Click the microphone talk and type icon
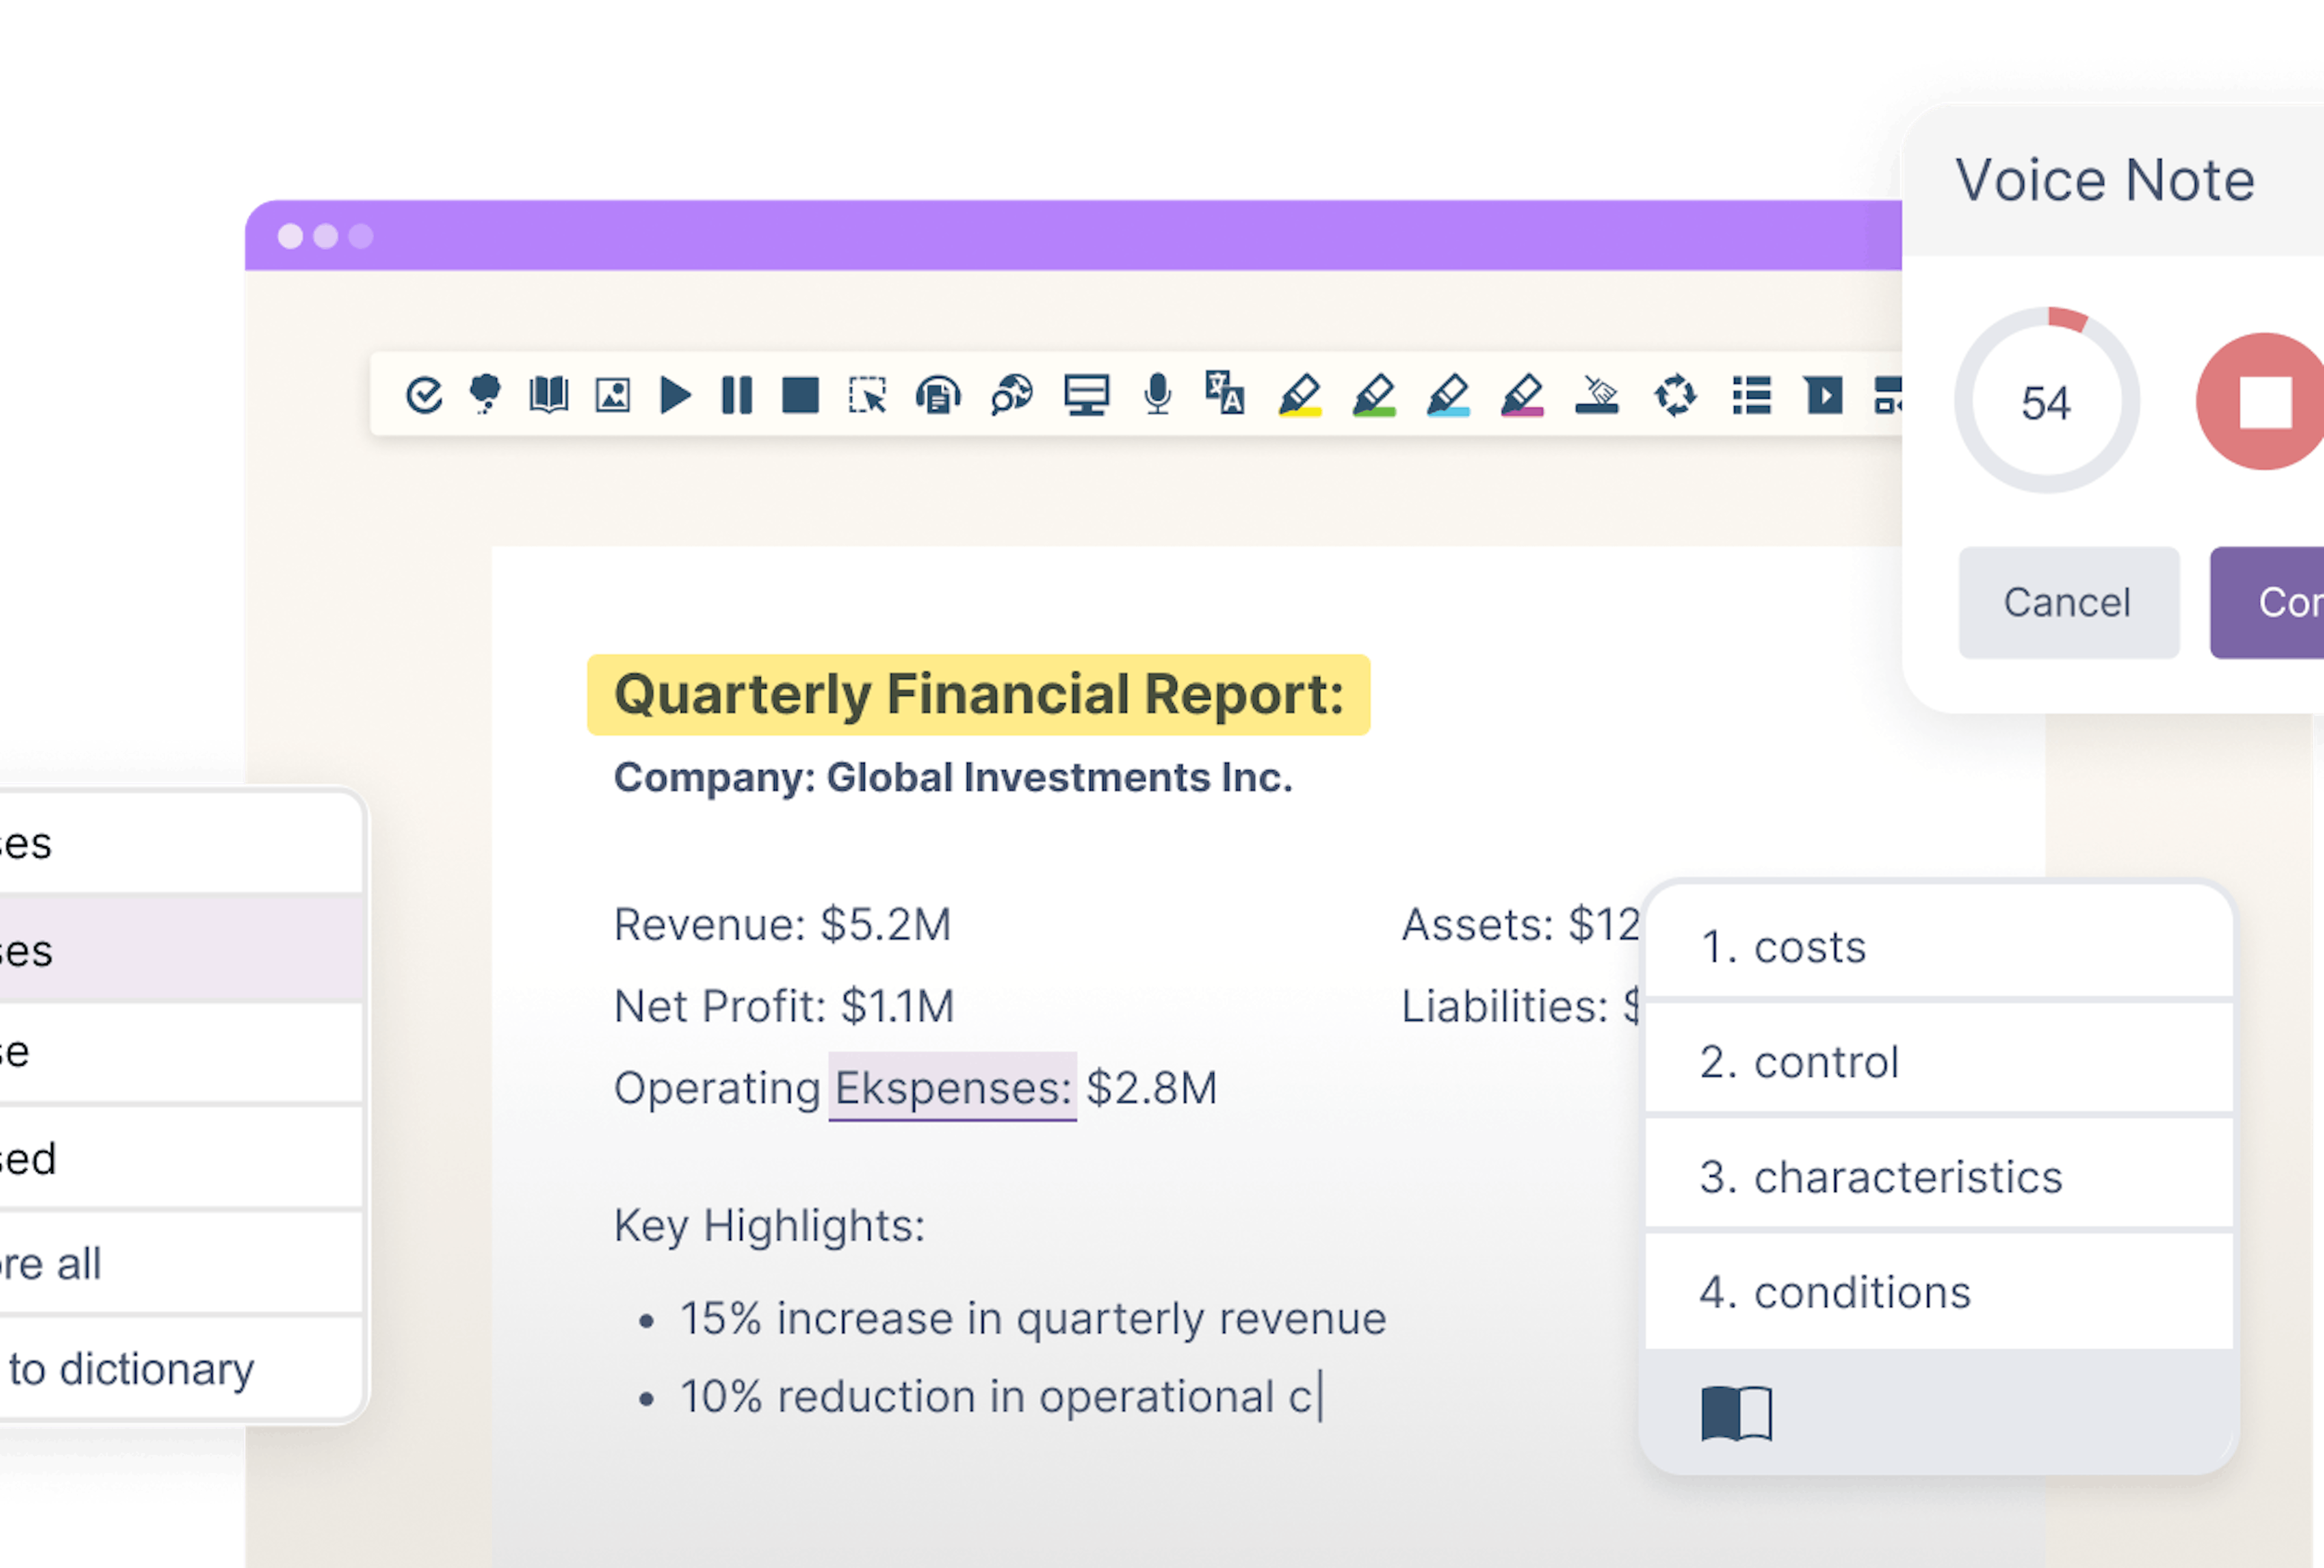The width and height of the screenshot is (2324, 1568). (1158, 395)
